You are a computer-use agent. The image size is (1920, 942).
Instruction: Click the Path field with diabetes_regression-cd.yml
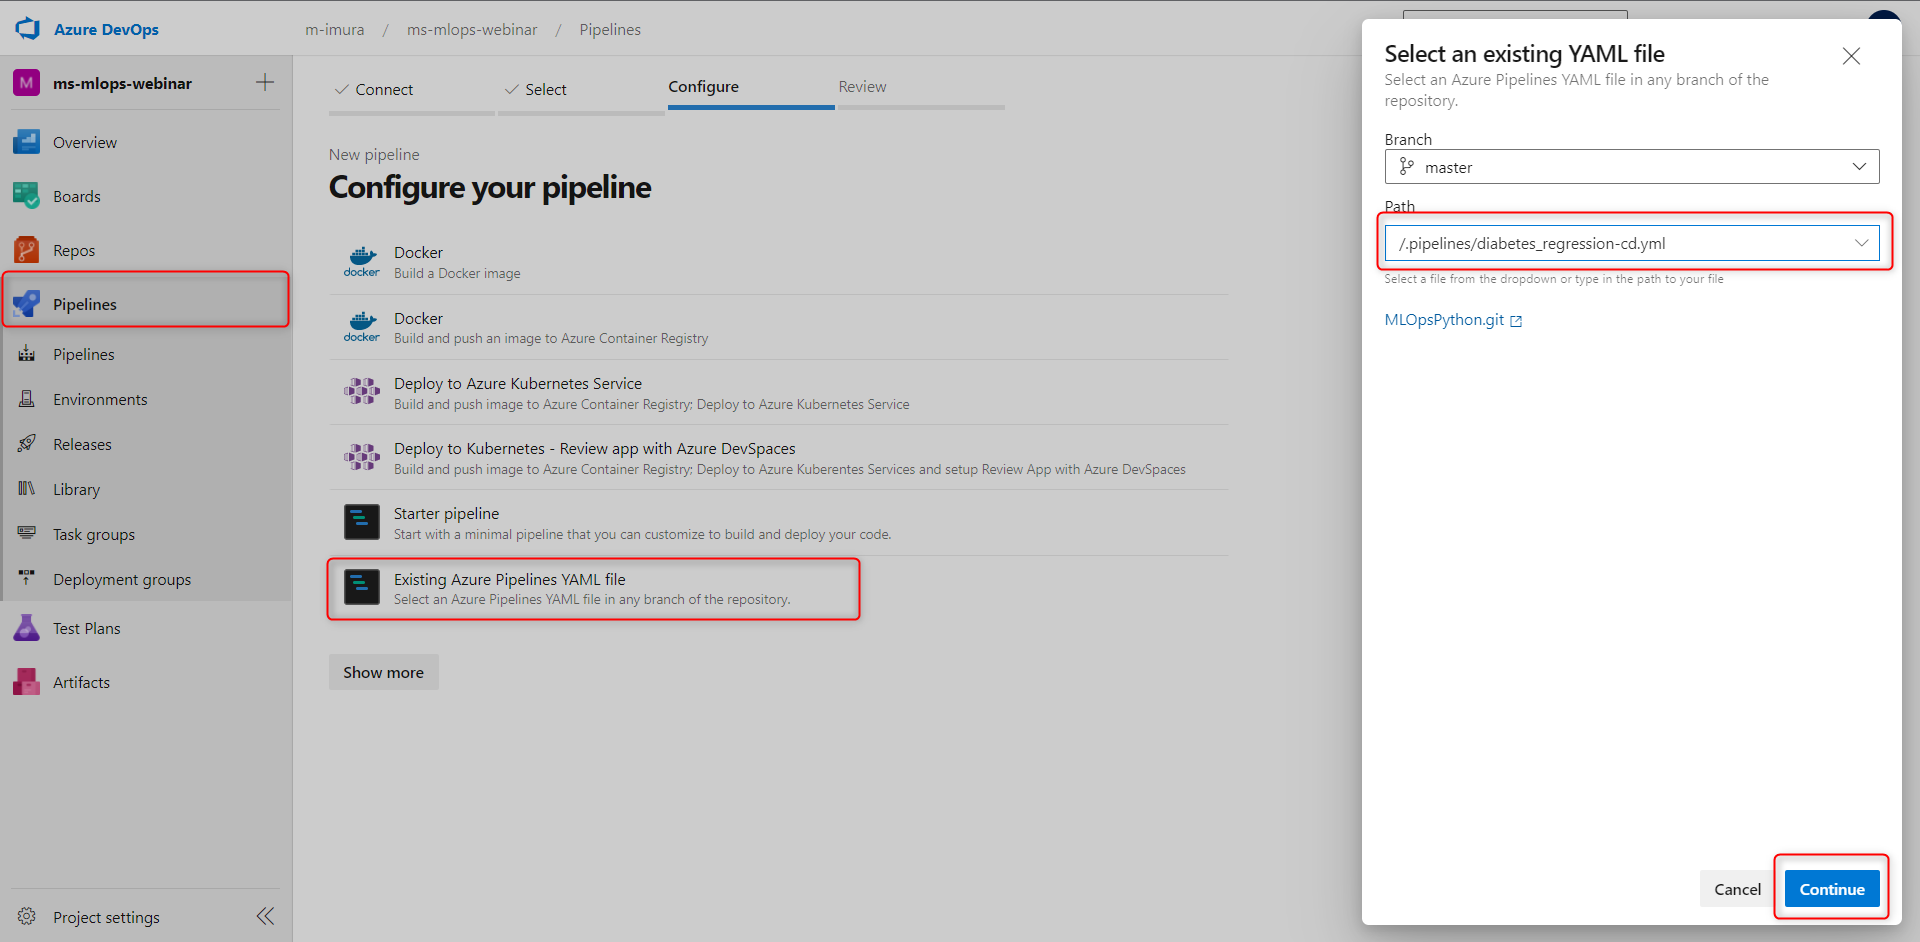1632,243
